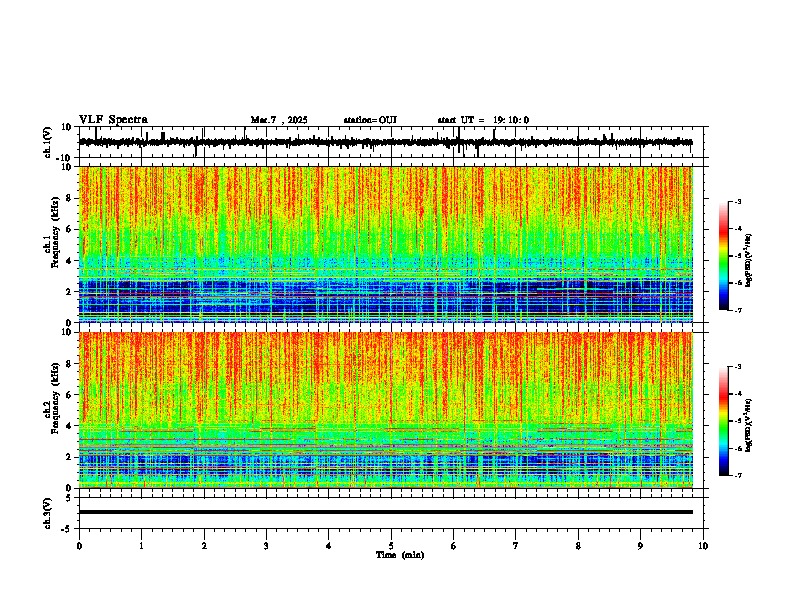This screenshot has width=792, height=612.
Task: Click inside the ch.1 frequency spectrogram
Action: tap(385, 244)
